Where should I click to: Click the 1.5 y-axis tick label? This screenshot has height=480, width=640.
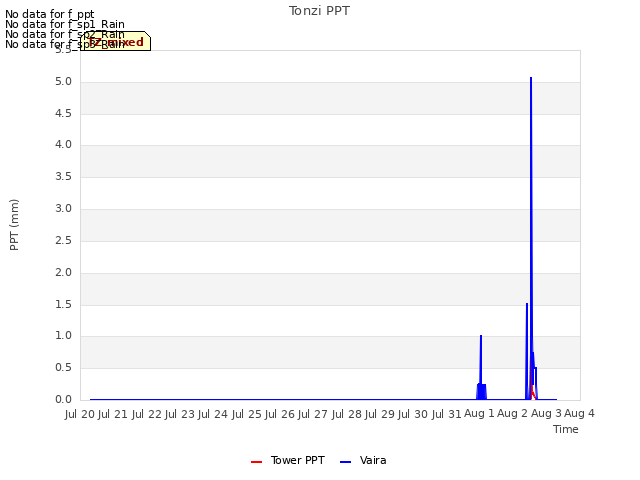pos(63,304)
